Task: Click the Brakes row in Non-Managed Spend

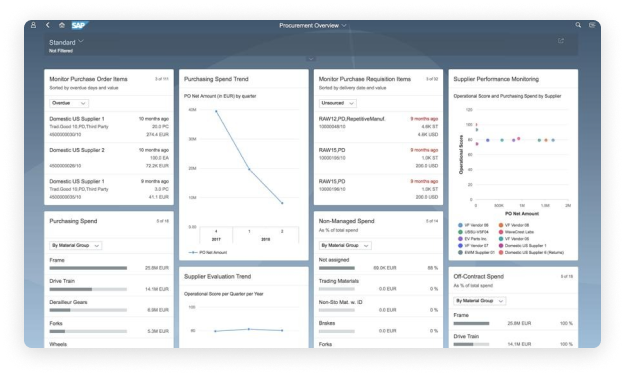Action: click(x=378, y=327)
